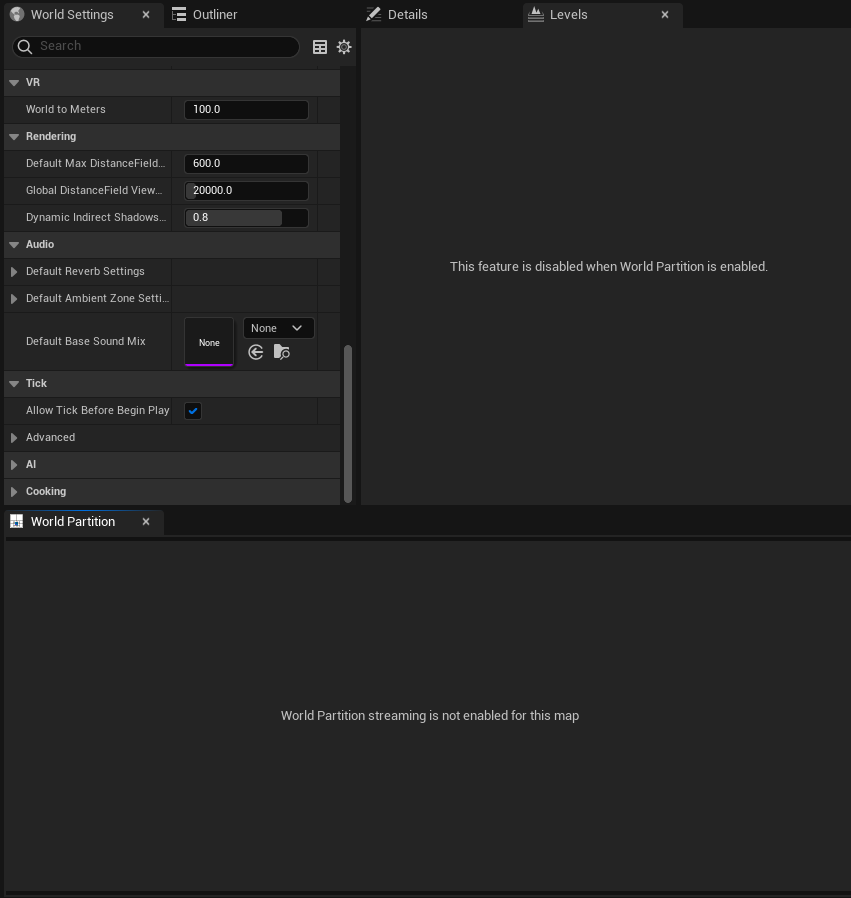
Task: Toggle Allow Tick Before Begin Play checkbox
Action: click(x=193, y=411)
